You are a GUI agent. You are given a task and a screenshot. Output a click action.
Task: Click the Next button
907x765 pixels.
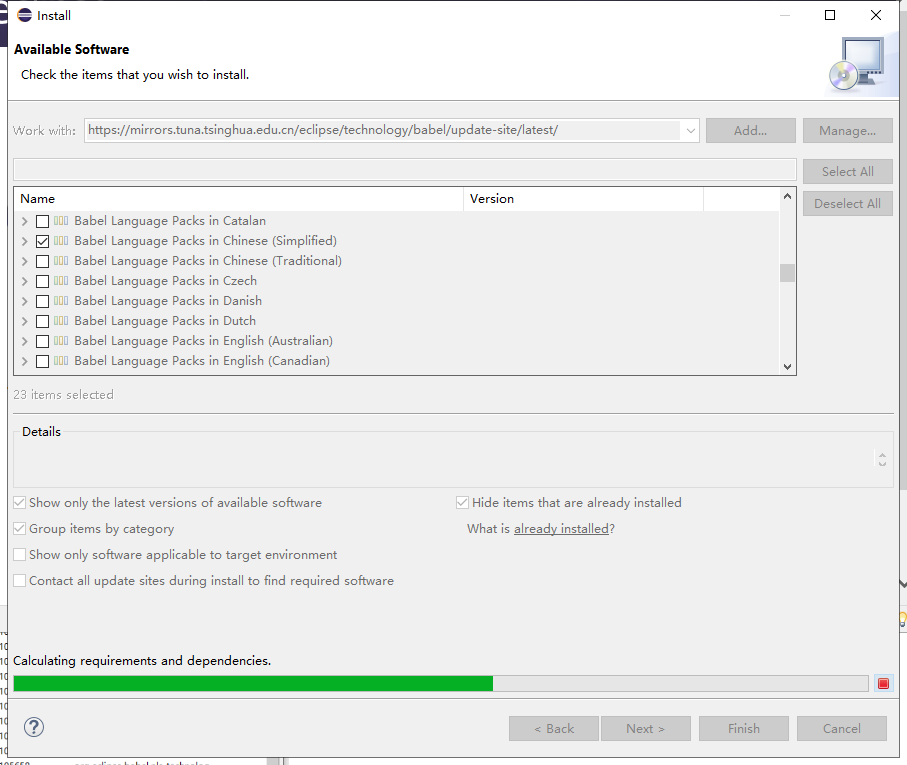coord(646,729)
